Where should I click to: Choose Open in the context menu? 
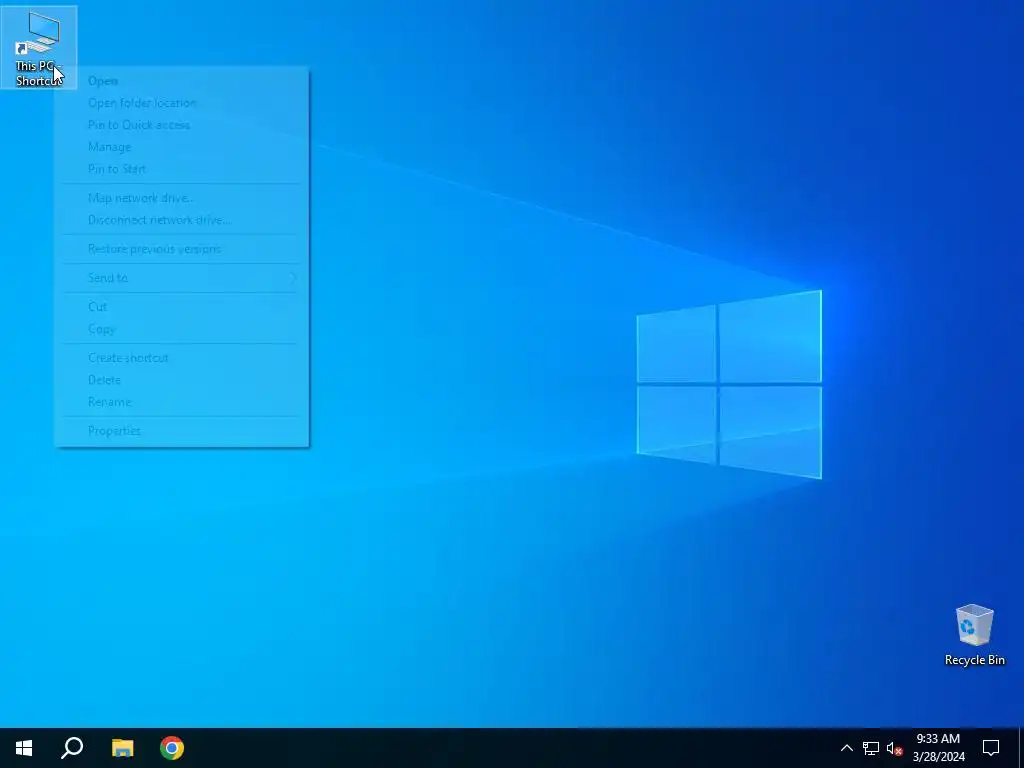tap(182, 81)
